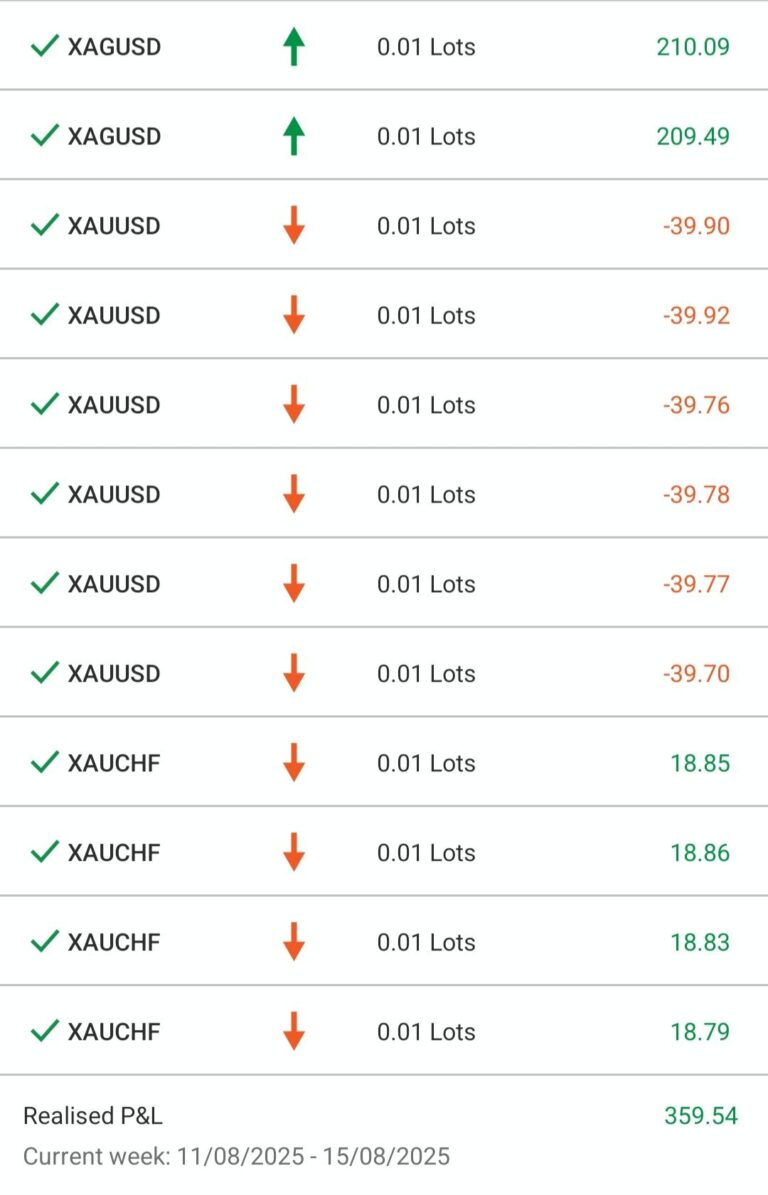Click the -39.90 loss value

[x=696, y=226]
